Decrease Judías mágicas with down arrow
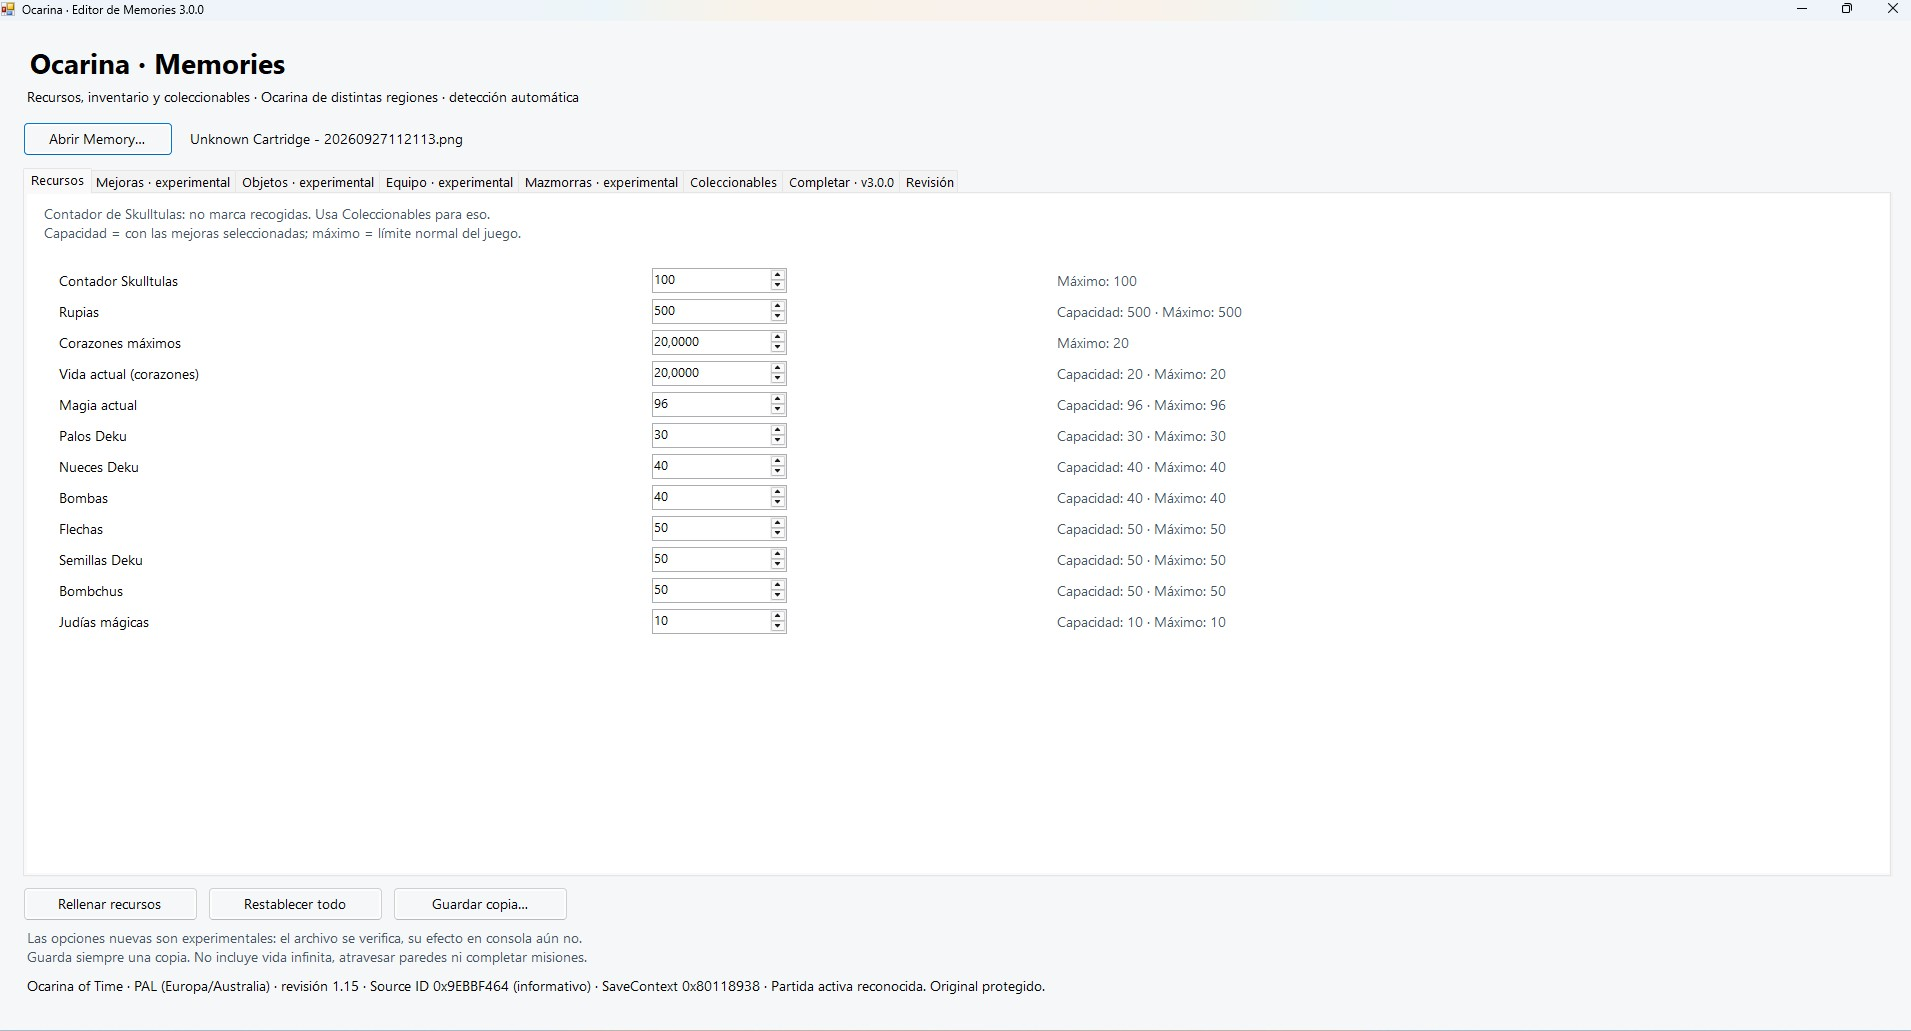This screenshot has height=1031, width=1911. [778, 627]
